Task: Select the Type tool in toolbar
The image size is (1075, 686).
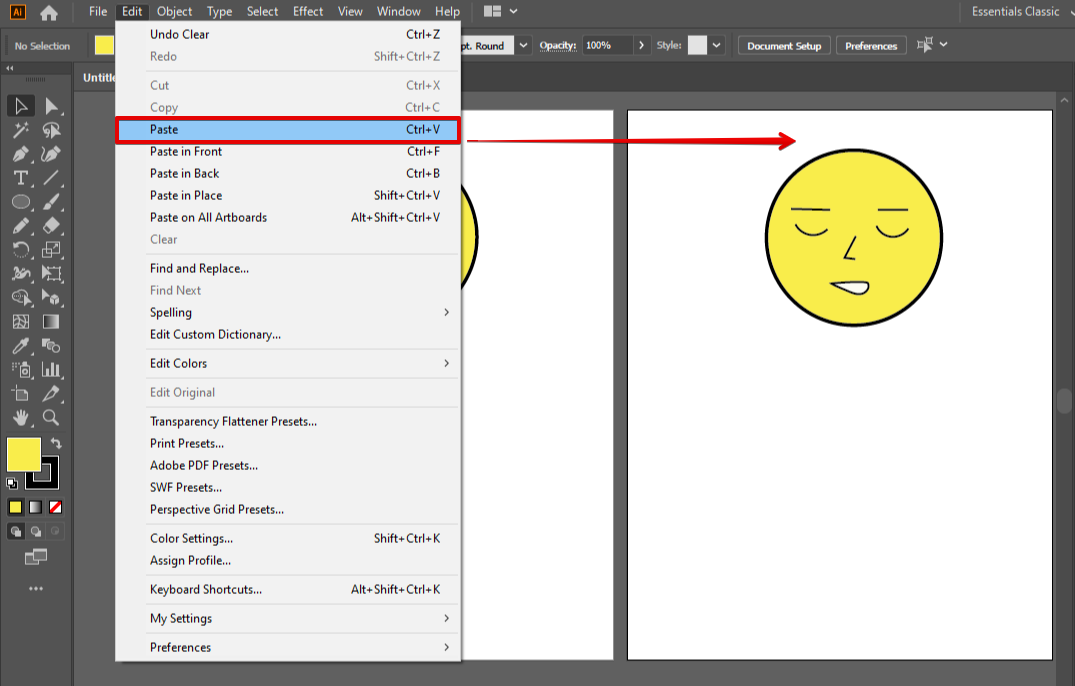Action: [x=20, y=178]
